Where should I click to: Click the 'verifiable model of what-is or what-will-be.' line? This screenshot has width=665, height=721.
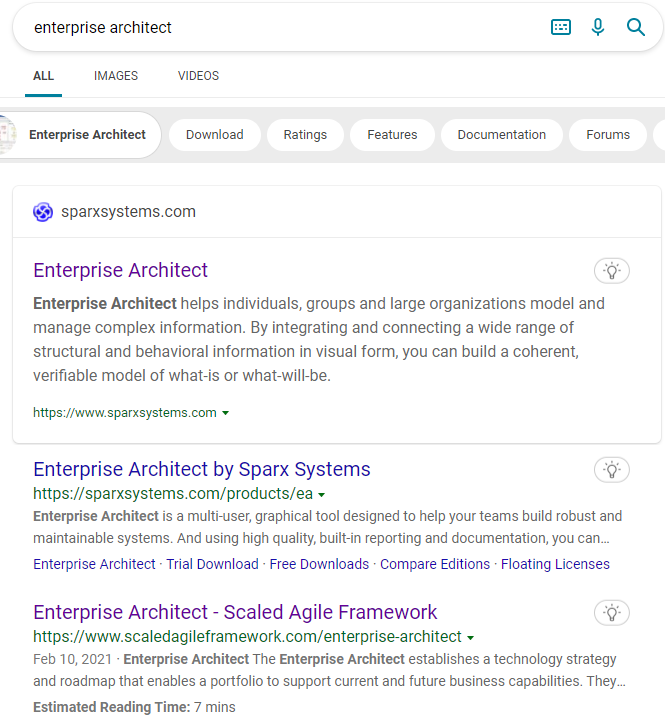(182, 376)
